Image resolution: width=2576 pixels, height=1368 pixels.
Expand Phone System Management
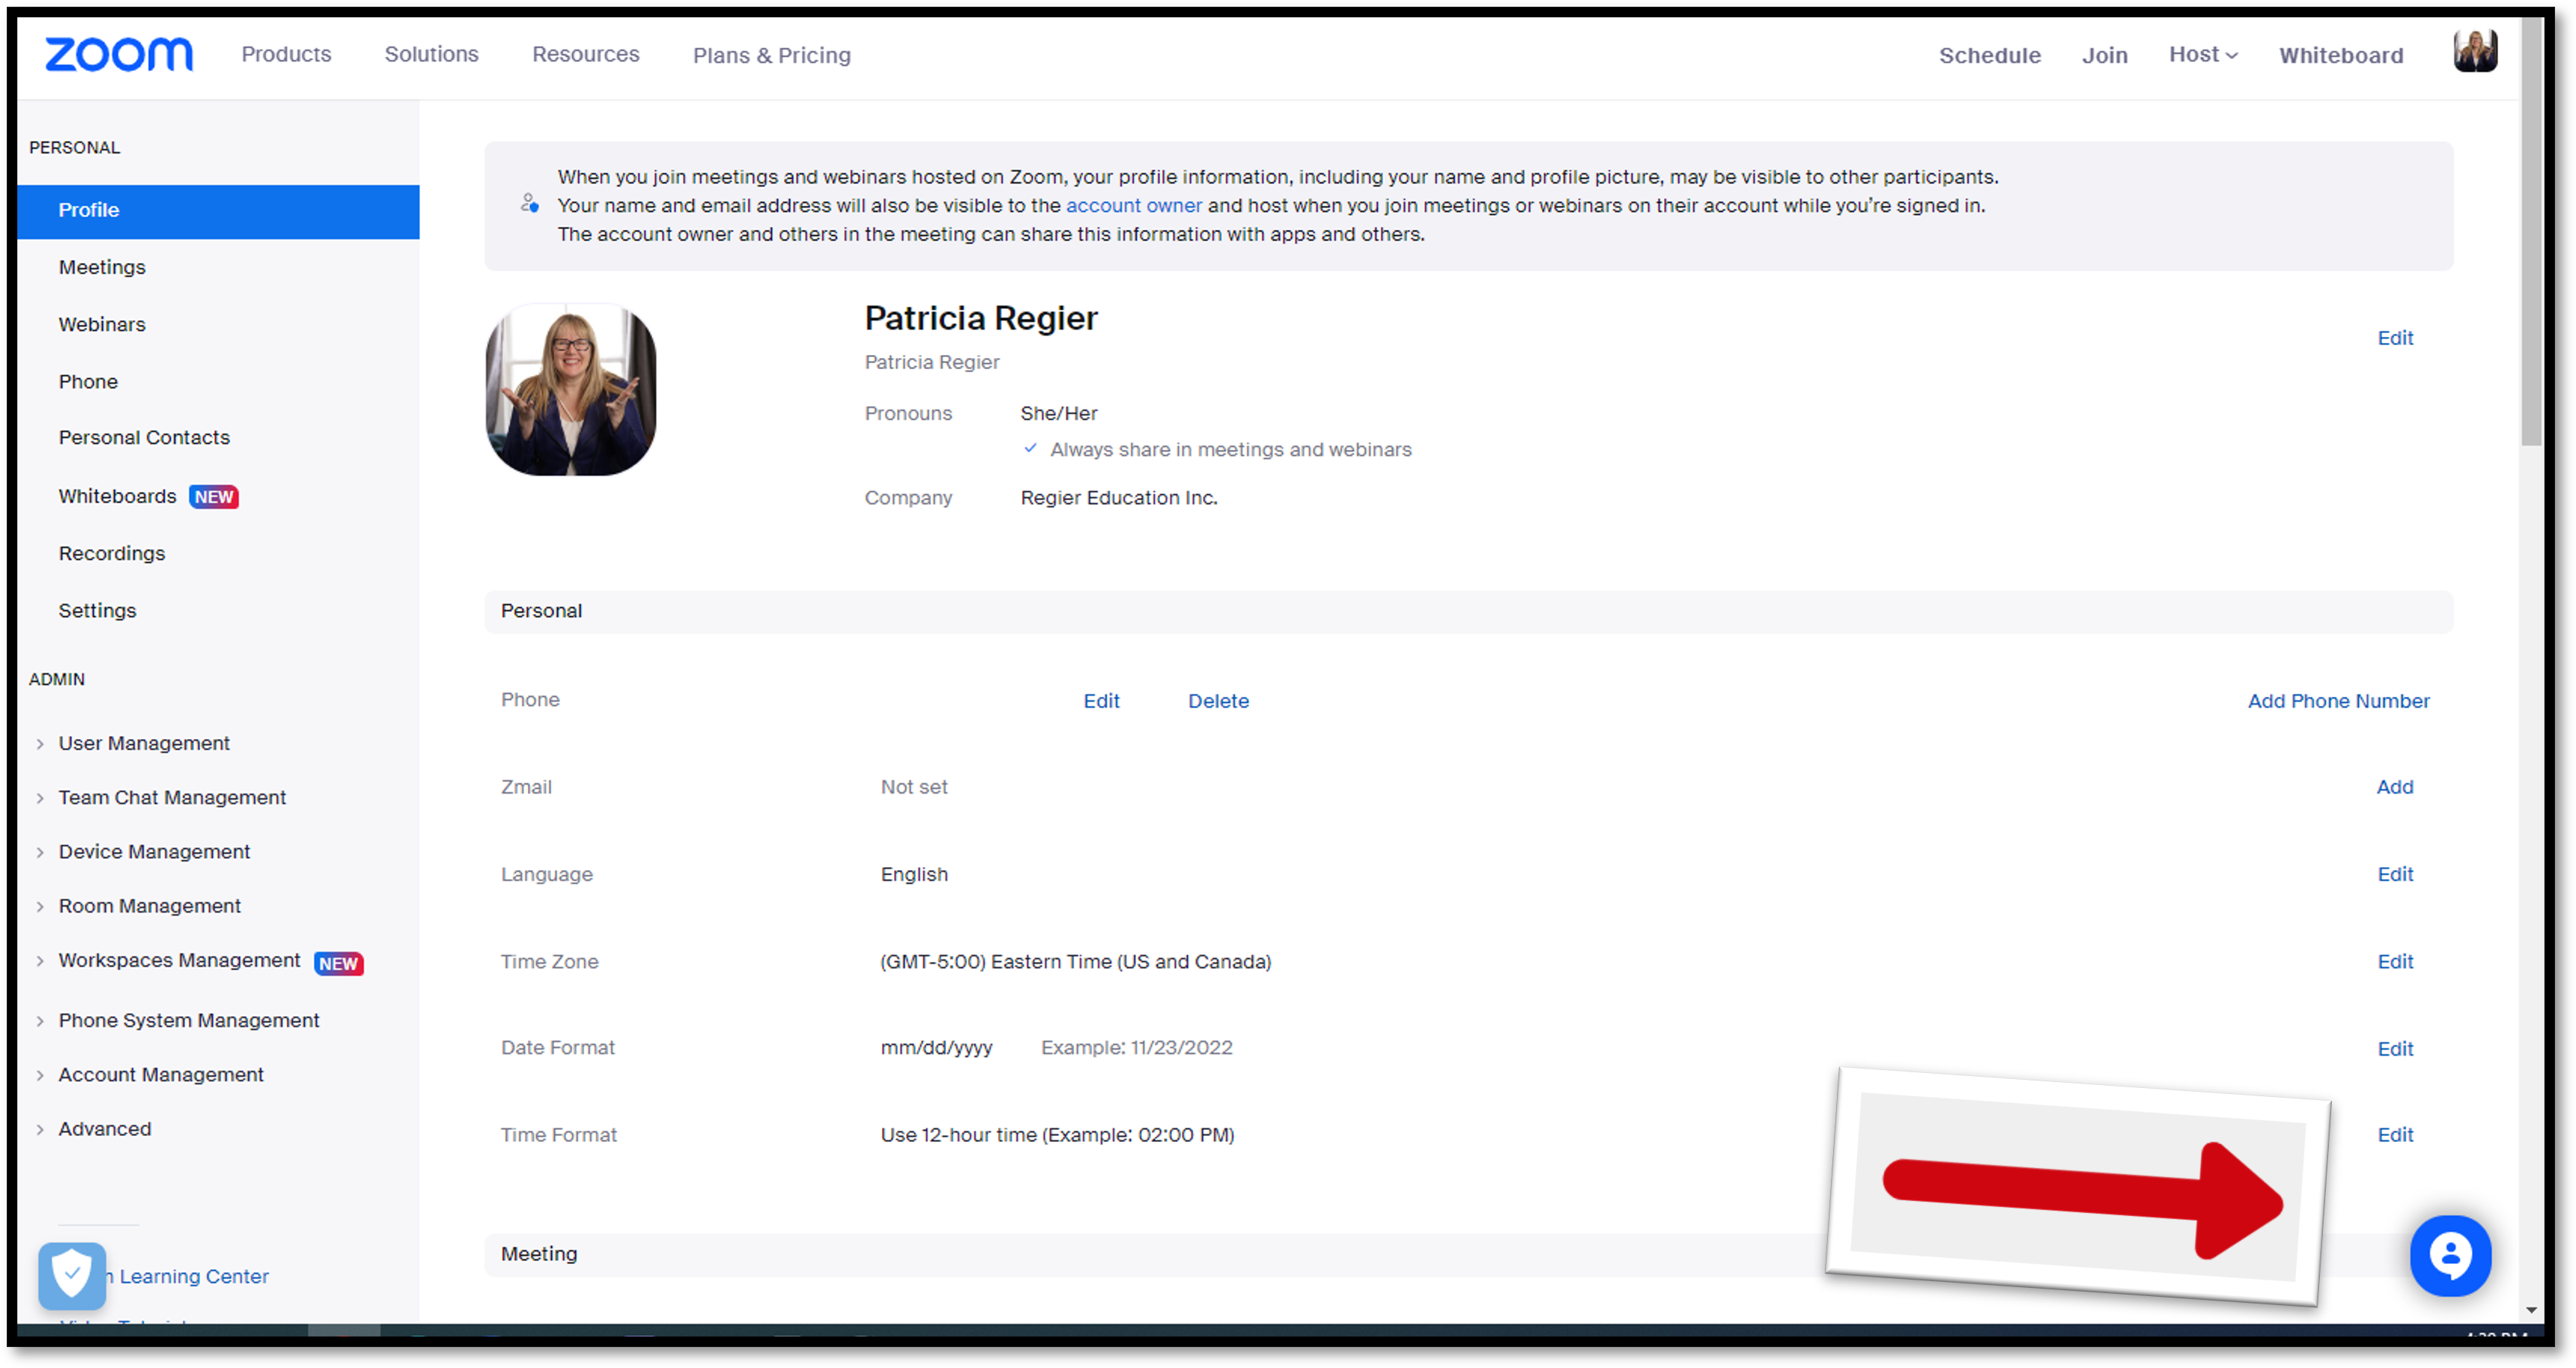pos(40,1020)
